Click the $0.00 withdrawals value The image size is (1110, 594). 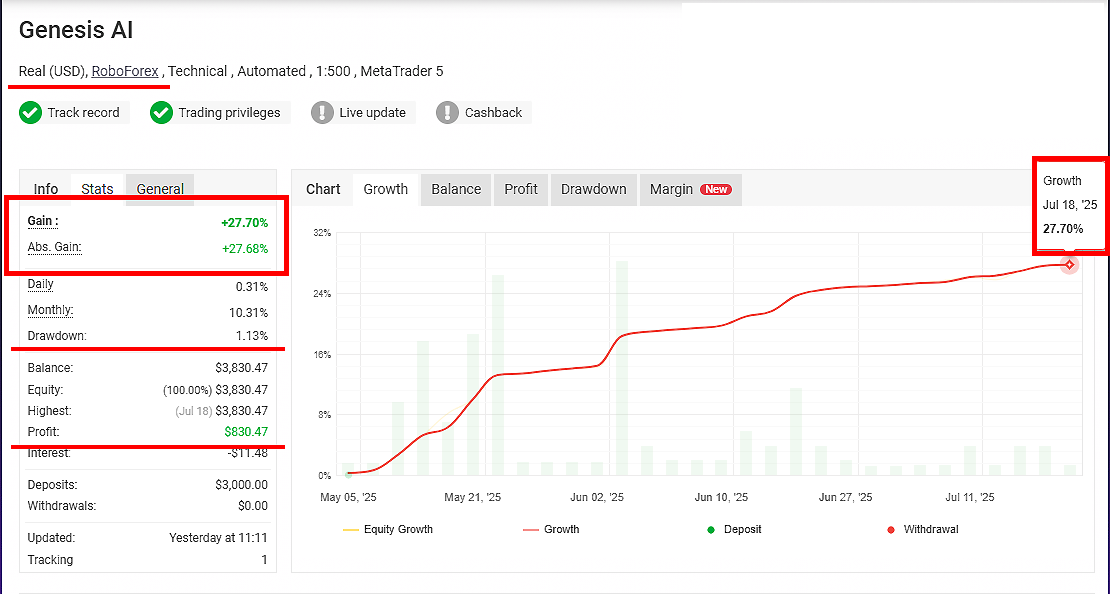pos(253,506)
